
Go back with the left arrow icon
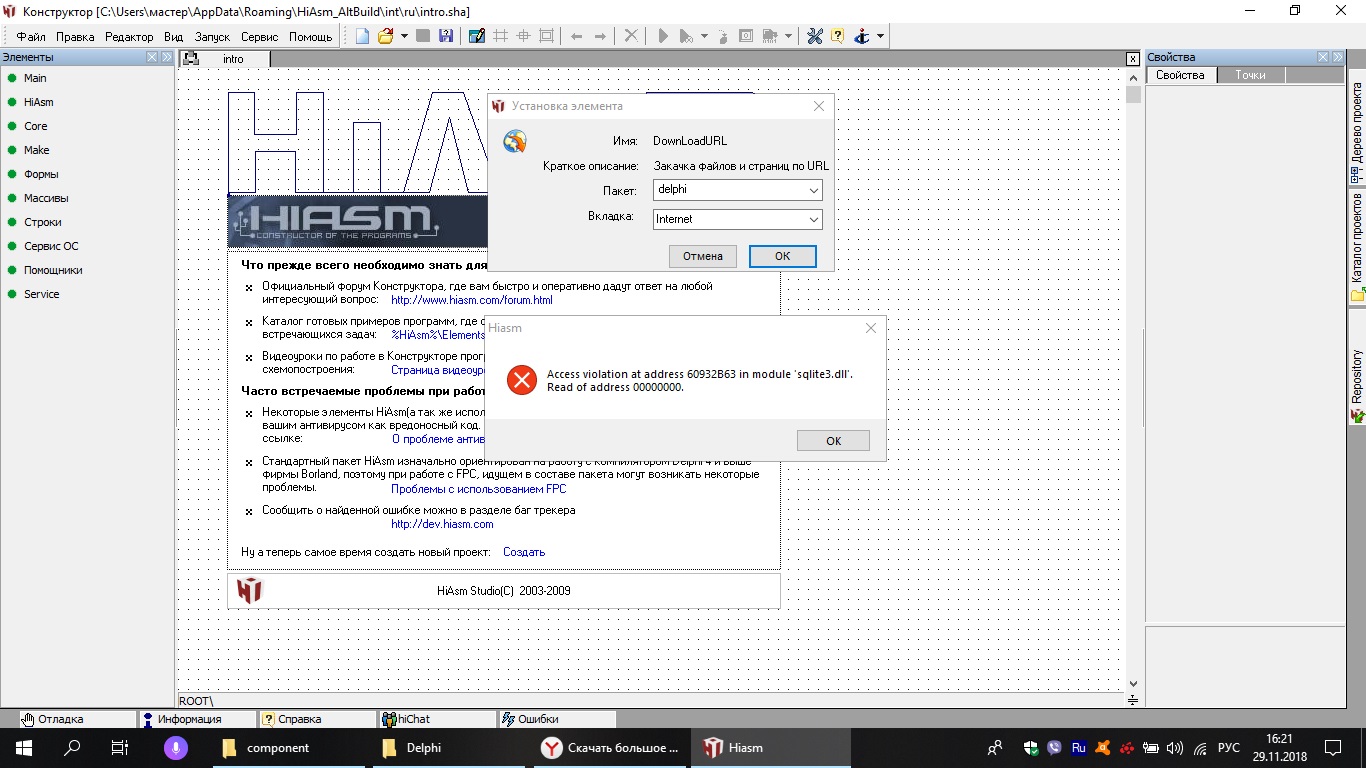[577, 36]
